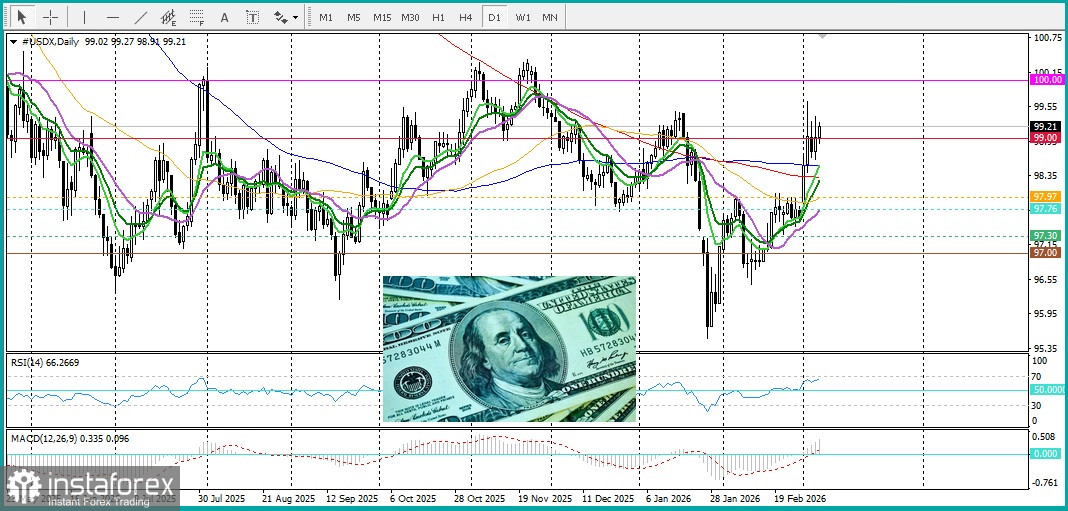Click the hundred-dollar bill image on chart
Screen dimensions: 1068x511
click(x=509, y=349)
